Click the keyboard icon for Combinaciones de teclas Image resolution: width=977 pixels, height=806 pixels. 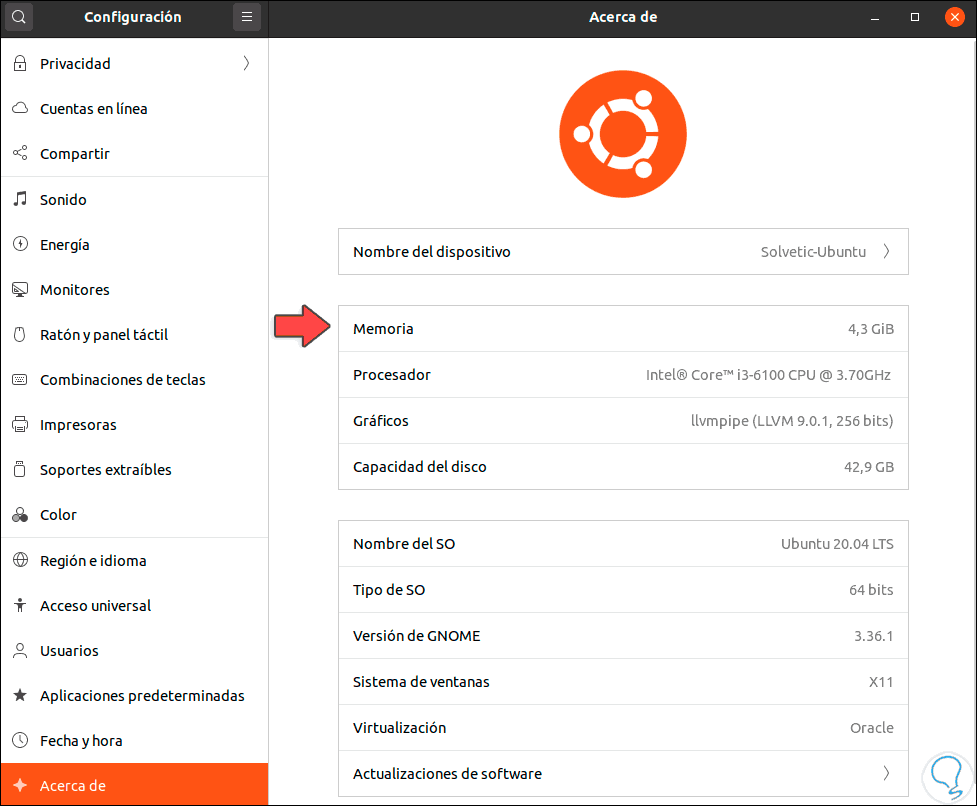(20, 379)
